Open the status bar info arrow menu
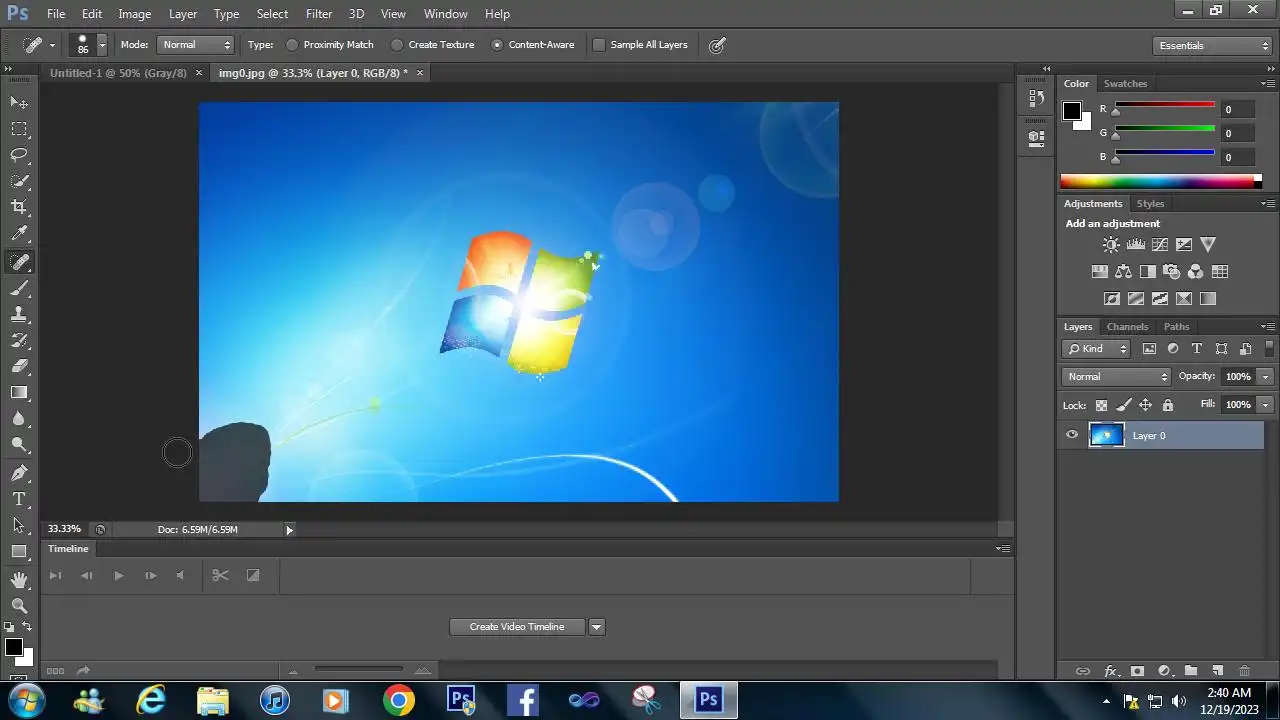This screenshot has height=720, width=1280. click(290, 530)
